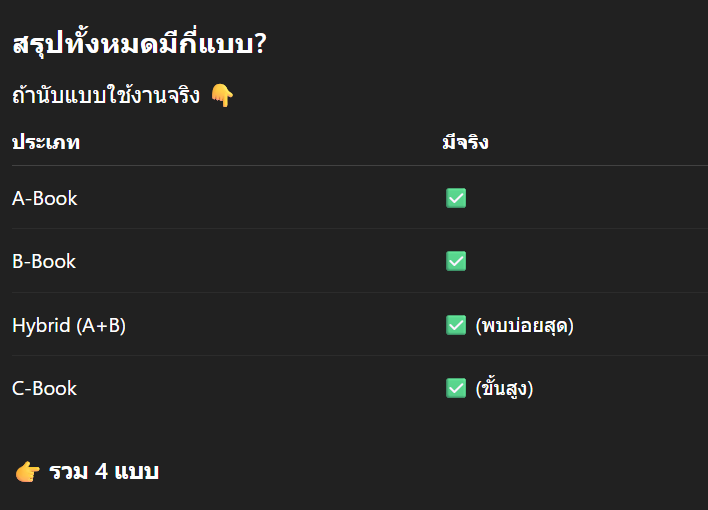Click the green checkmark beside ขั้นสูง
The width and height of the screenshot is (708, 510).
[456, 388]
